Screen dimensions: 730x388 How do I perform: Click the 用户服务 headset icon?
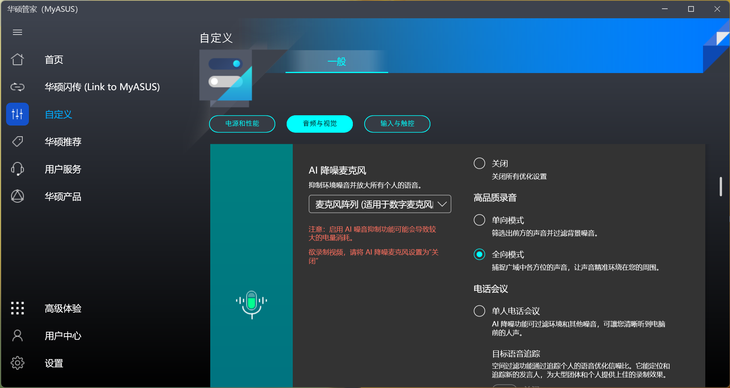(17, 169)
